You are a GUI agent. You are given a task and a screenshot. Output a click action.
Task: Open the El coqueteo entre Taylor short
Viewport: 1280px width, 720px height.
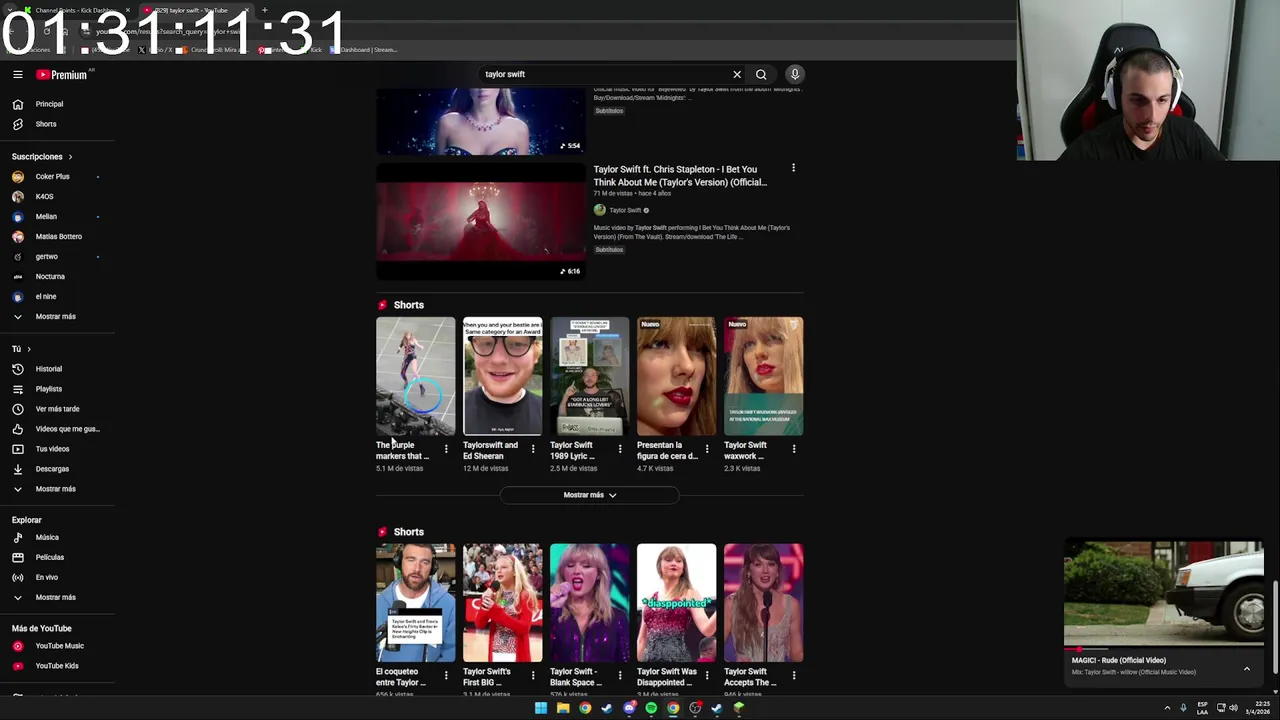tap(415, 603)
